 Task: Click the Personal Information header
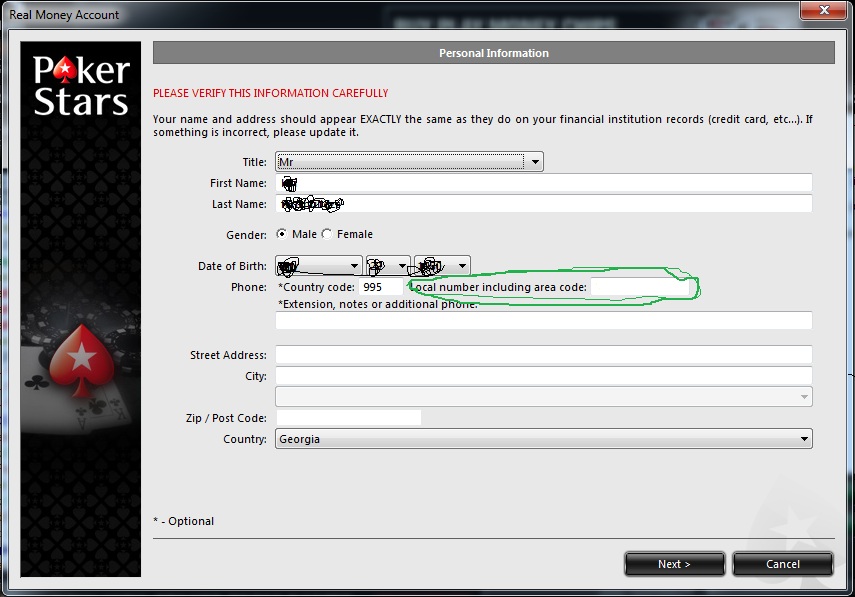click(493, 53)
